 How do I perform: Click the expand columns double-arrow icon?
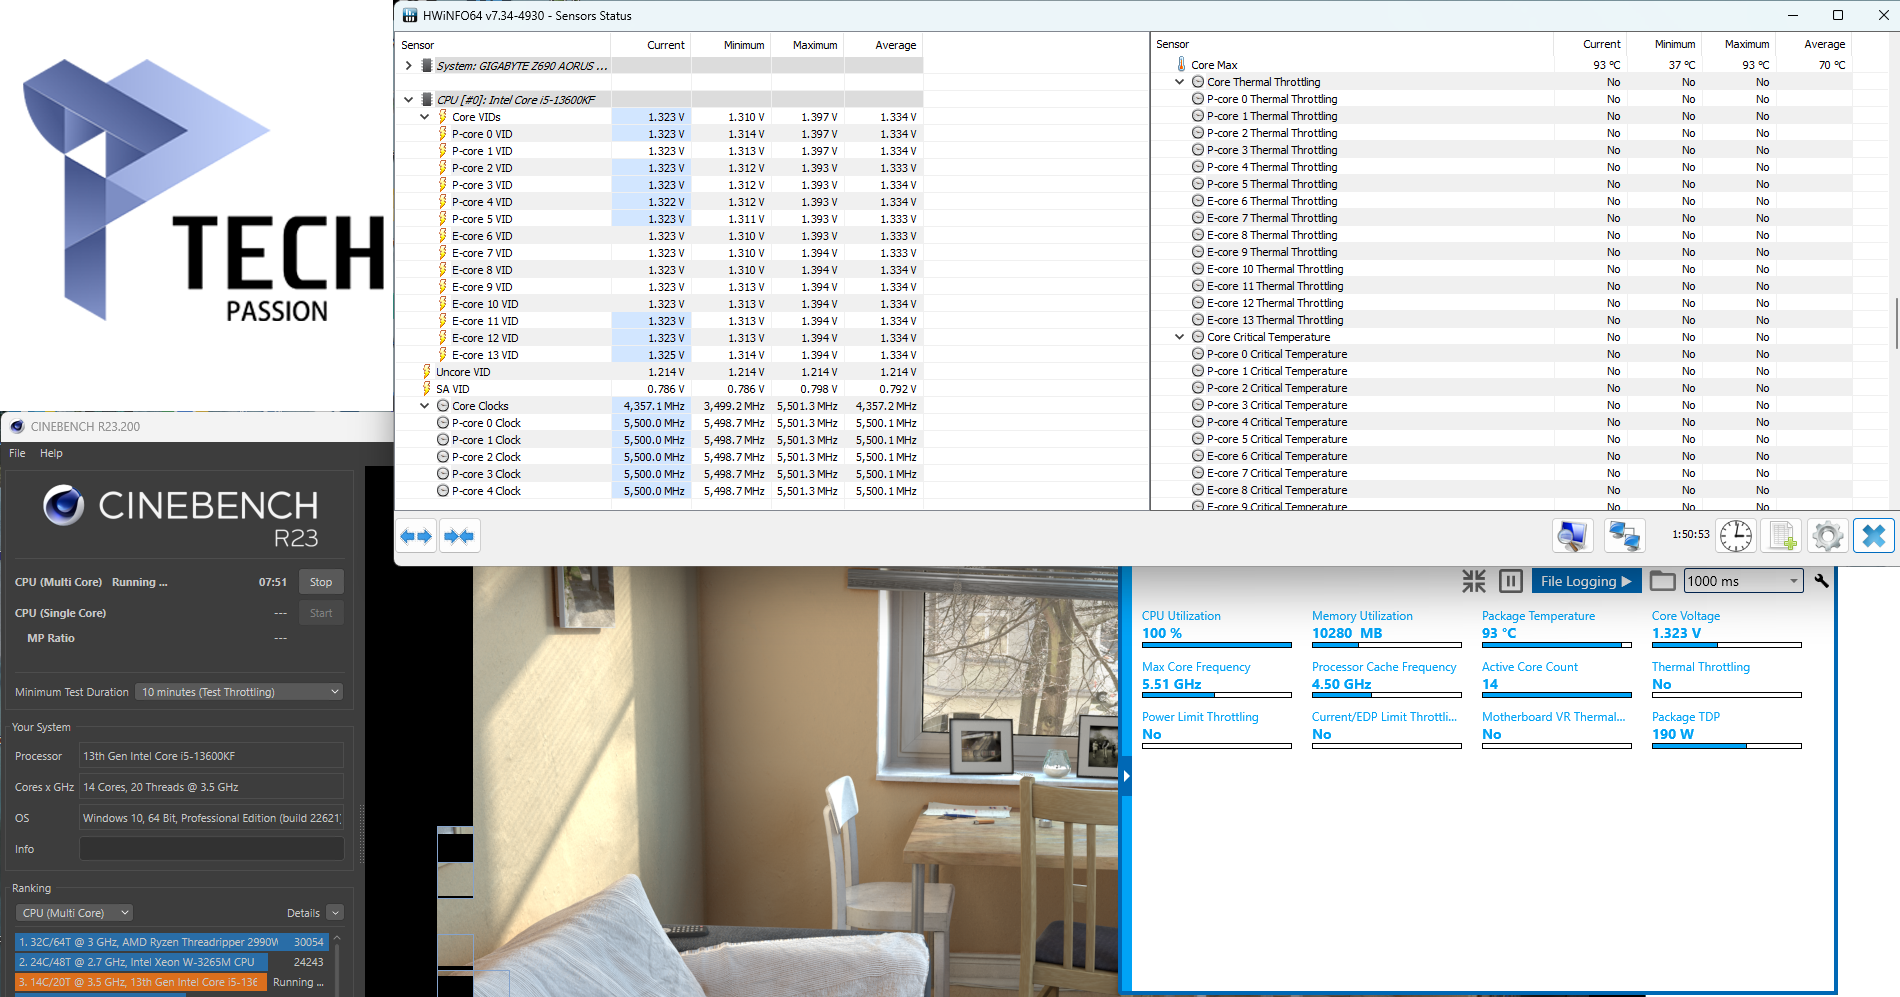(416, 537)
